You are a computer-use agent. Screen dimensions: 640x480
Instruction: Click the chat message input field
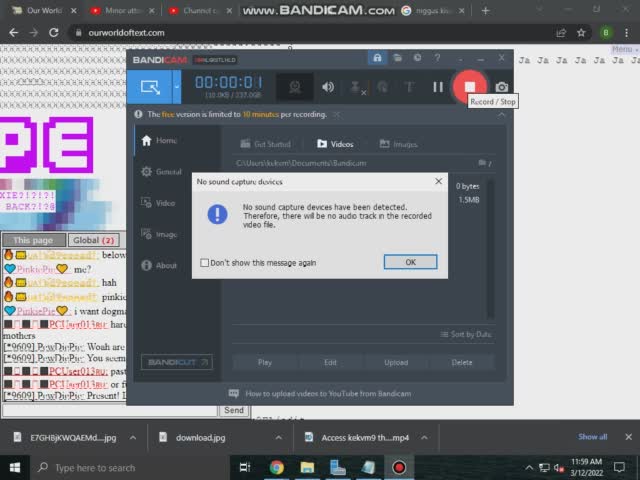[110, 411]
